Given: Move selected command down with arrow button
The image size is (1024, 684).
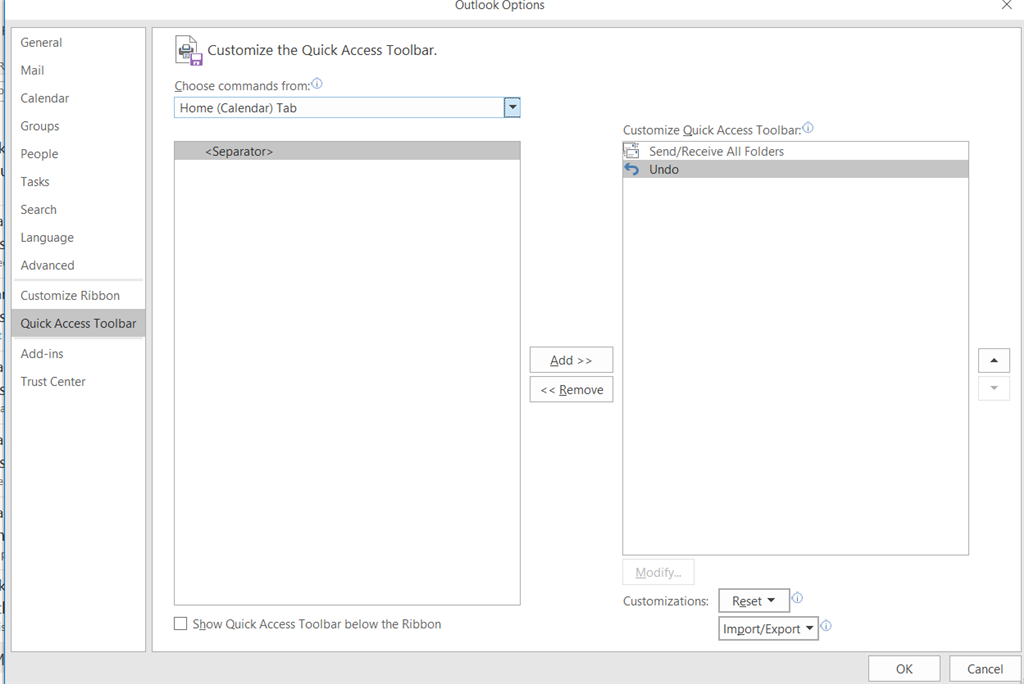Looking at the screenshot, I should 994,389.
